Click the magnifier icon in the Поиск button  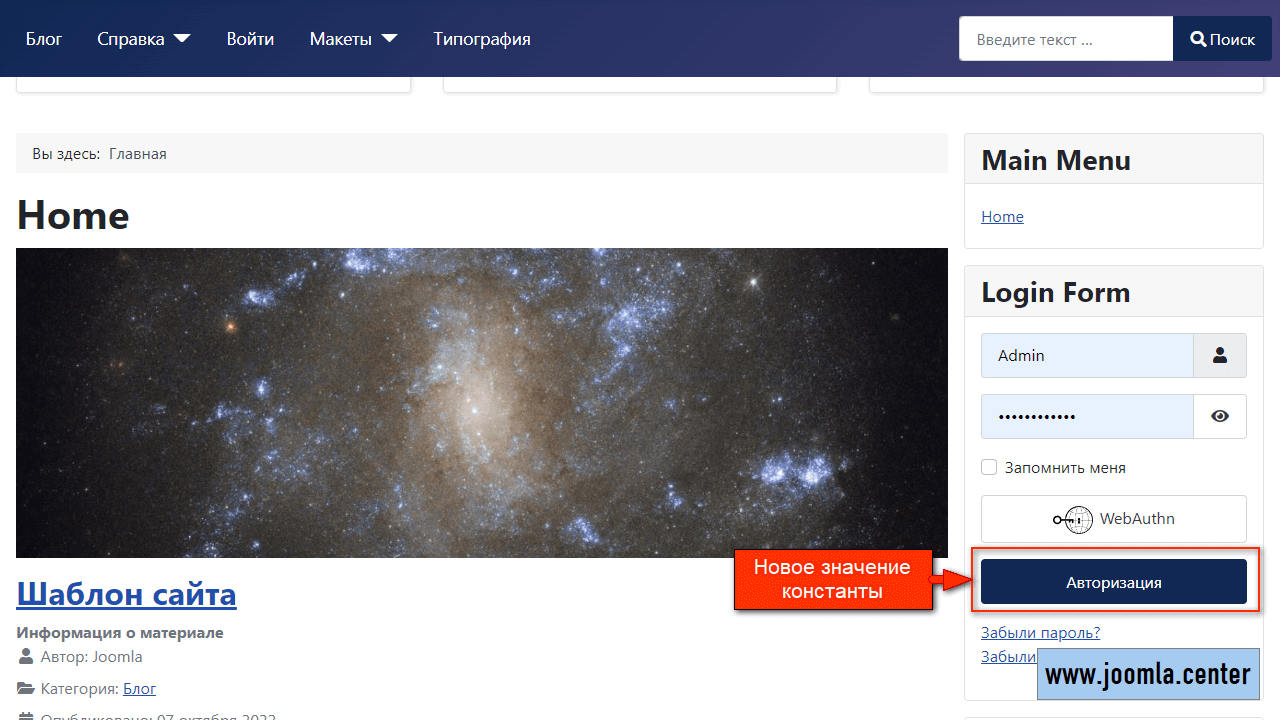(1198, 40)
